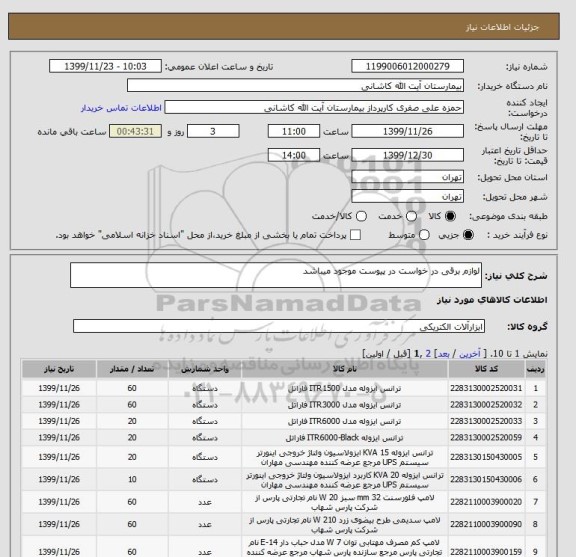Viewport: 576px width, 557px height.
Task: Go to the بعد page link
Action: tap(443, 354)
